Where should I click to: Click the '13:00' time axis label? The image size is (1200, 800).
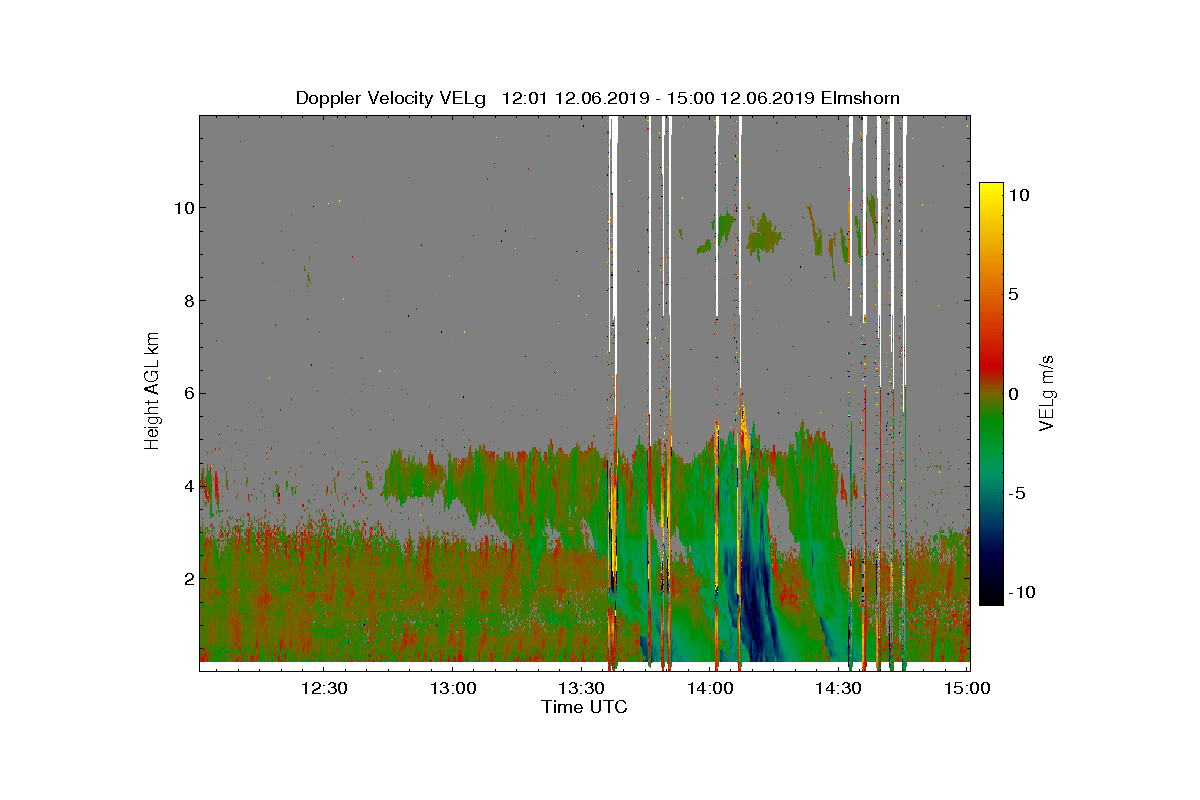(453, 688)
